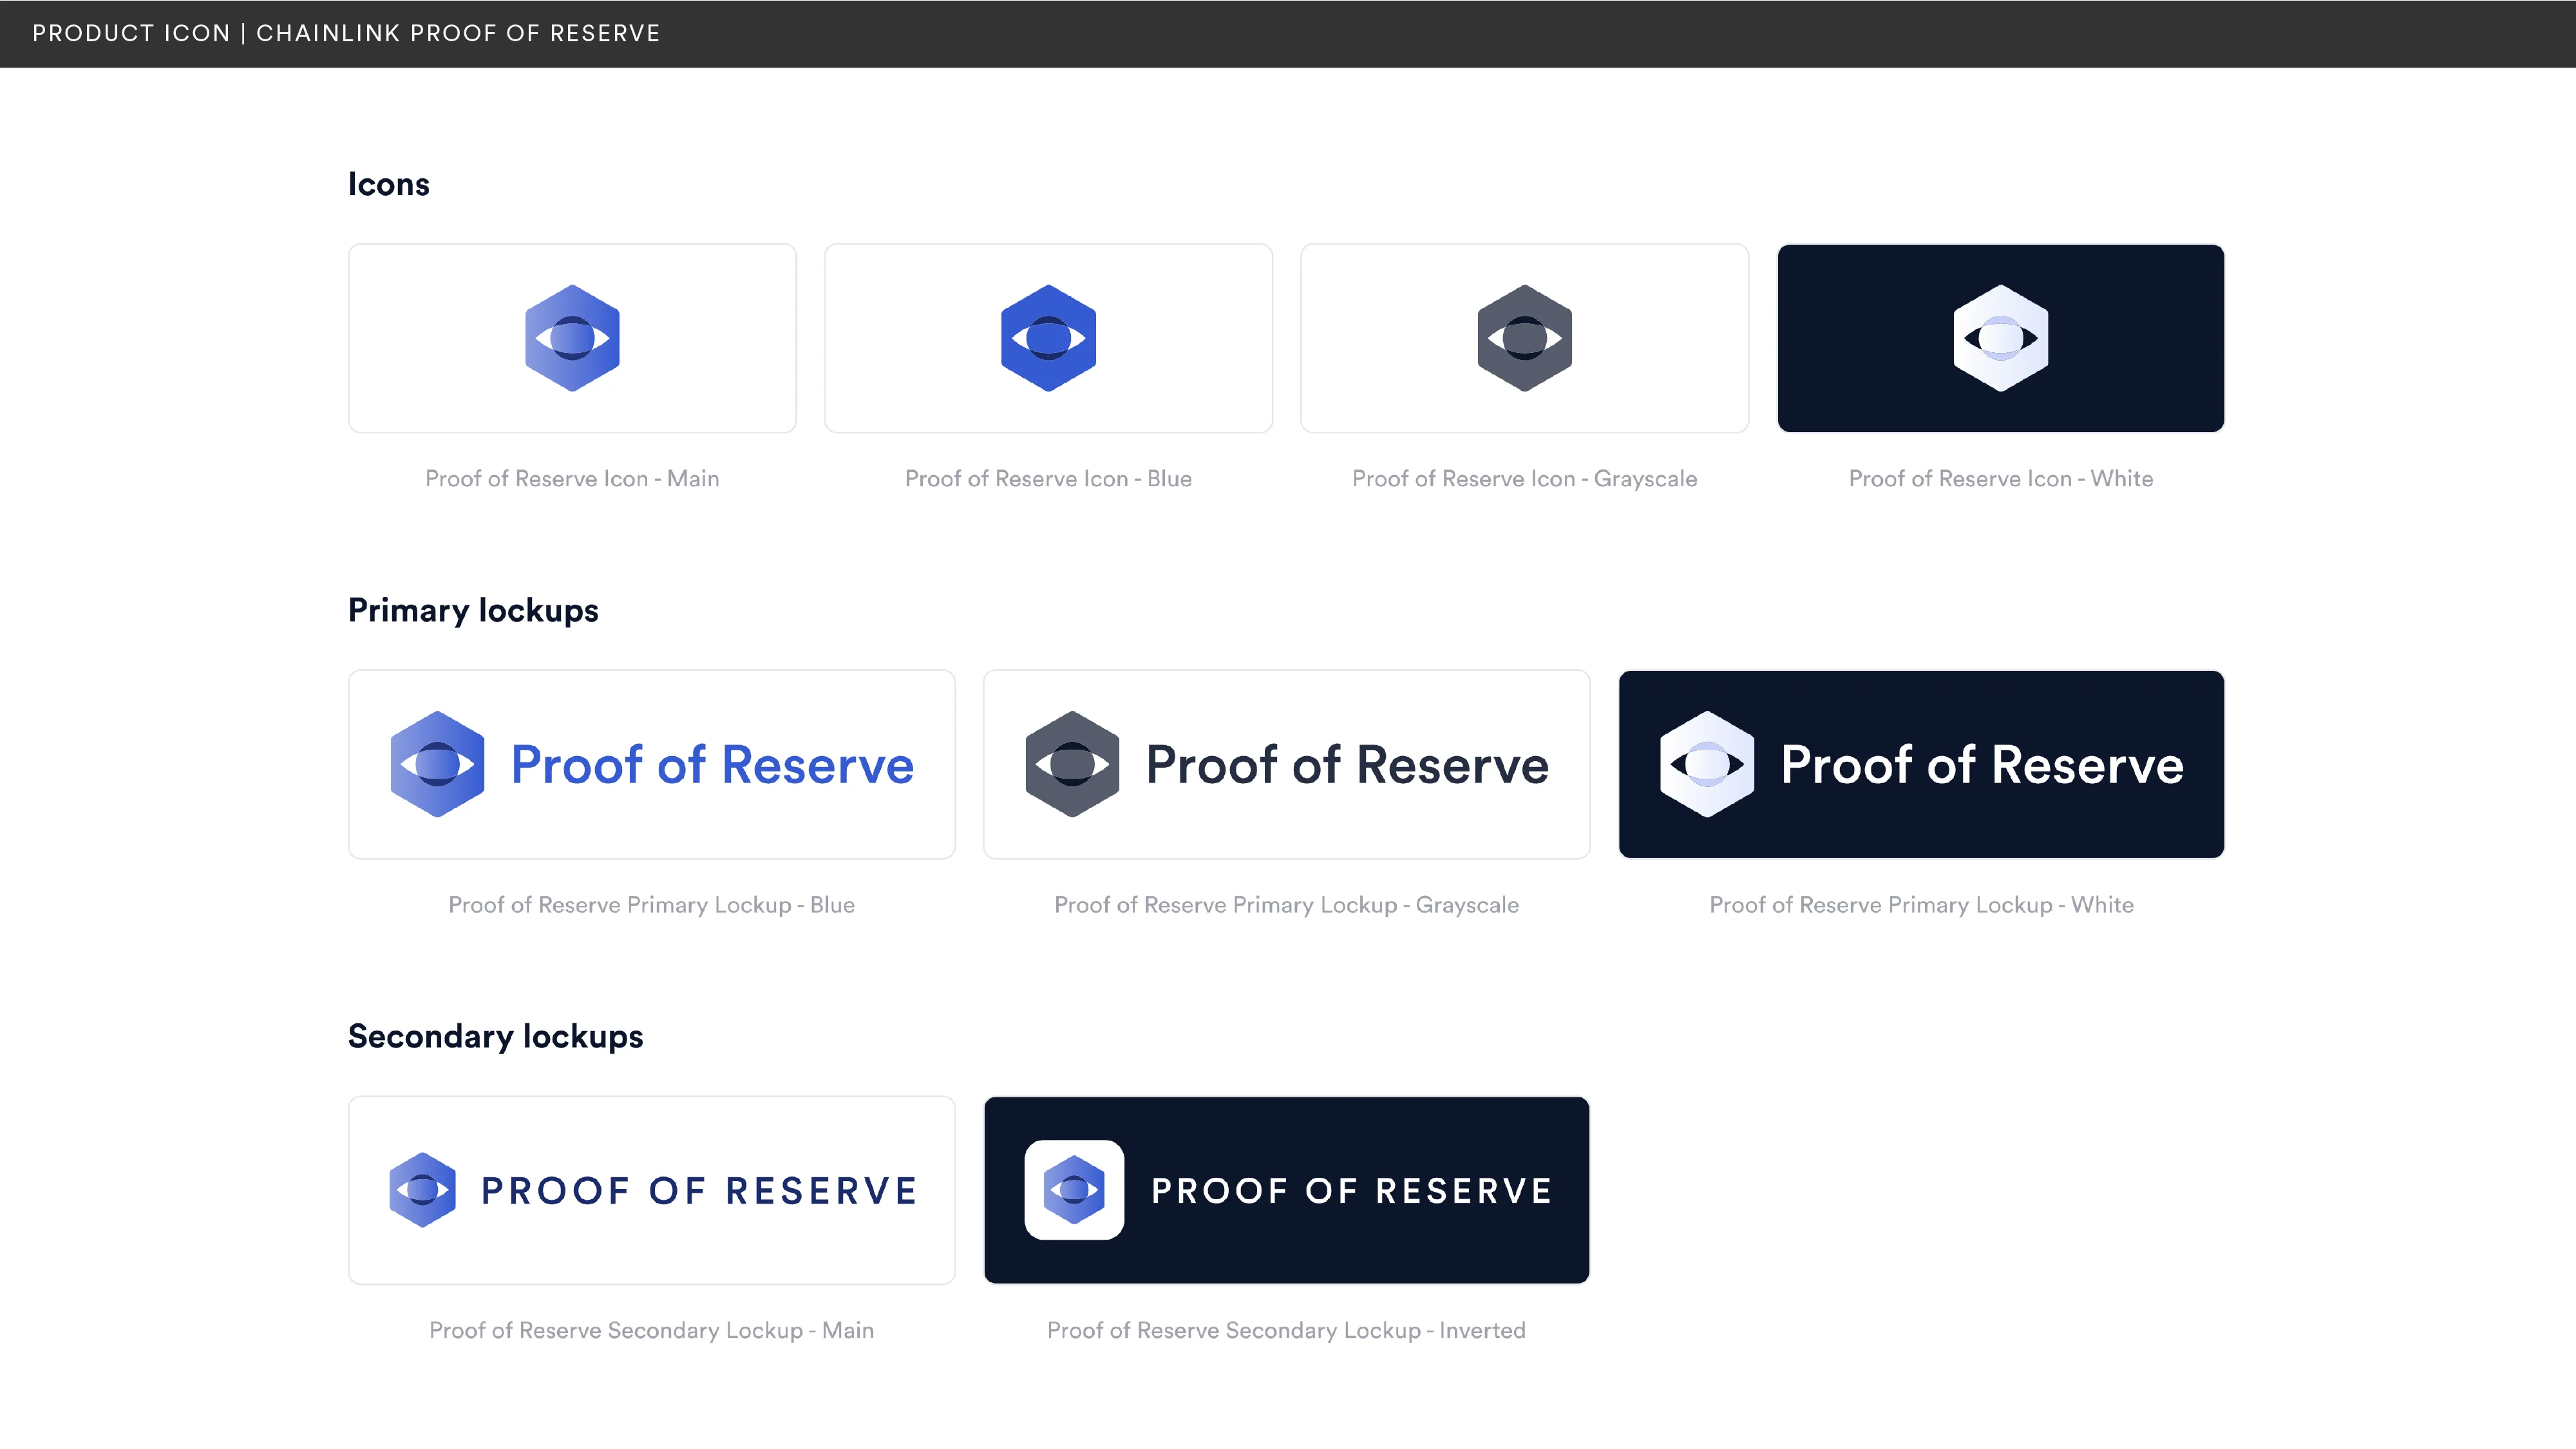
Task: Click the 'Icons' section heading
Action: pyautogui.click(x=389, y=184)
